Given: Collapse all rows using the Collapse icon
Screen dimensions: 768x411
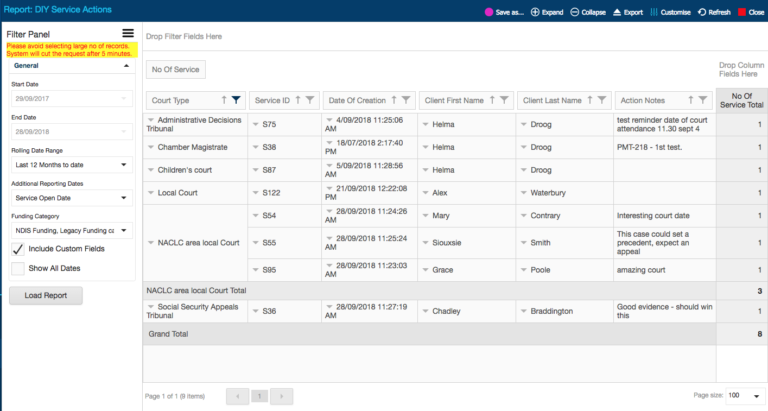Looking at the screenshot, I should (575, 12).
